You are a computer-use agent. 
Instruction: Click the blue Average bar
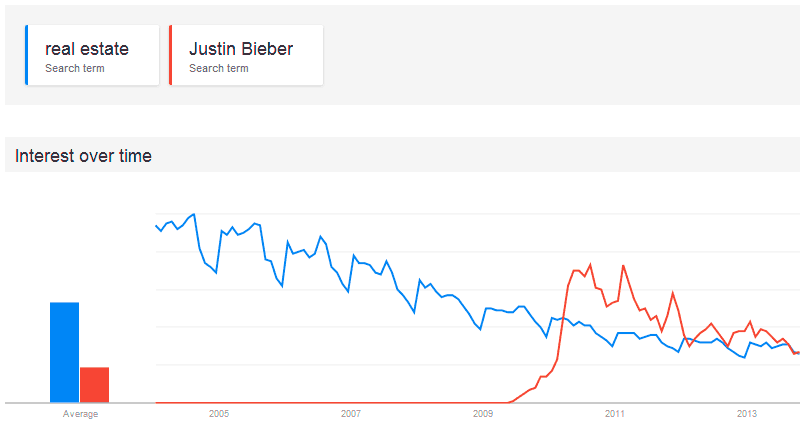coord(65,351)
